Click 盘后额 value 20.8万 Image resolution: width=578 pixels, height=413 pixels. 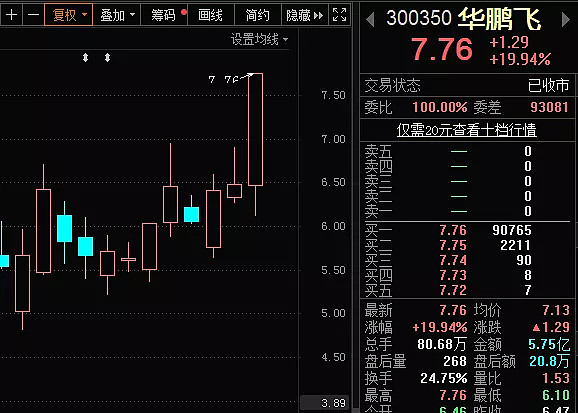pyautogui.click(x=550, y=361)
